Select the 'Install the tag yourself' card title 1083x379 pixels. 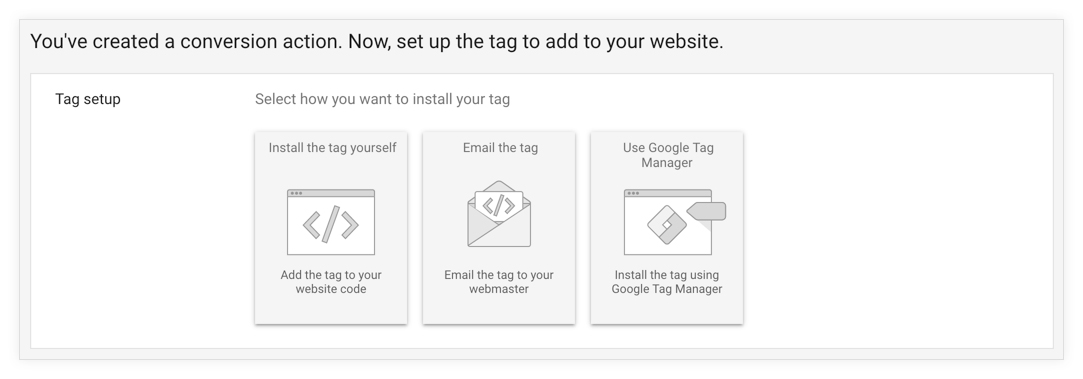[x=332, y=148]
